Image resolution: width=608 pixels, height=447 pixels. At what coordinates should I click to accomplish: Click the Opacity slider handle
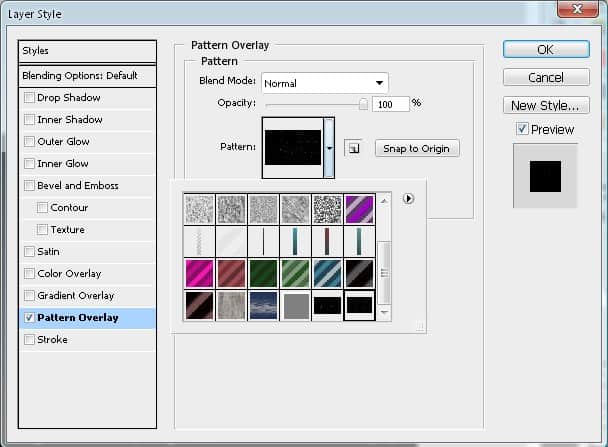[x=363, y=103]
